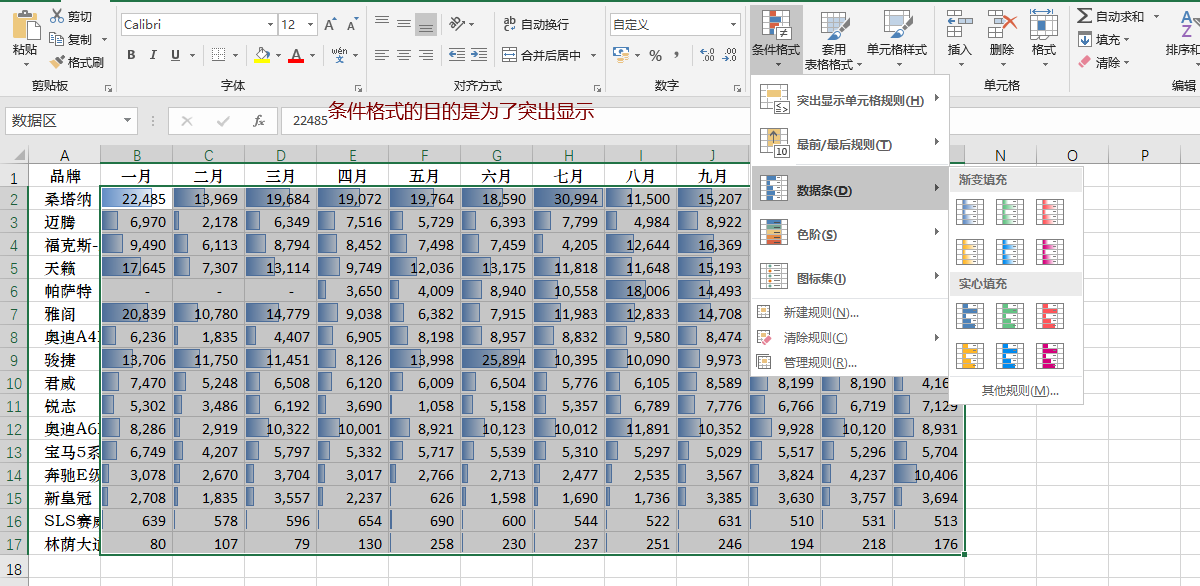Apply the red font color
This screenshot has height=586, width=1200.
[295, 55]
